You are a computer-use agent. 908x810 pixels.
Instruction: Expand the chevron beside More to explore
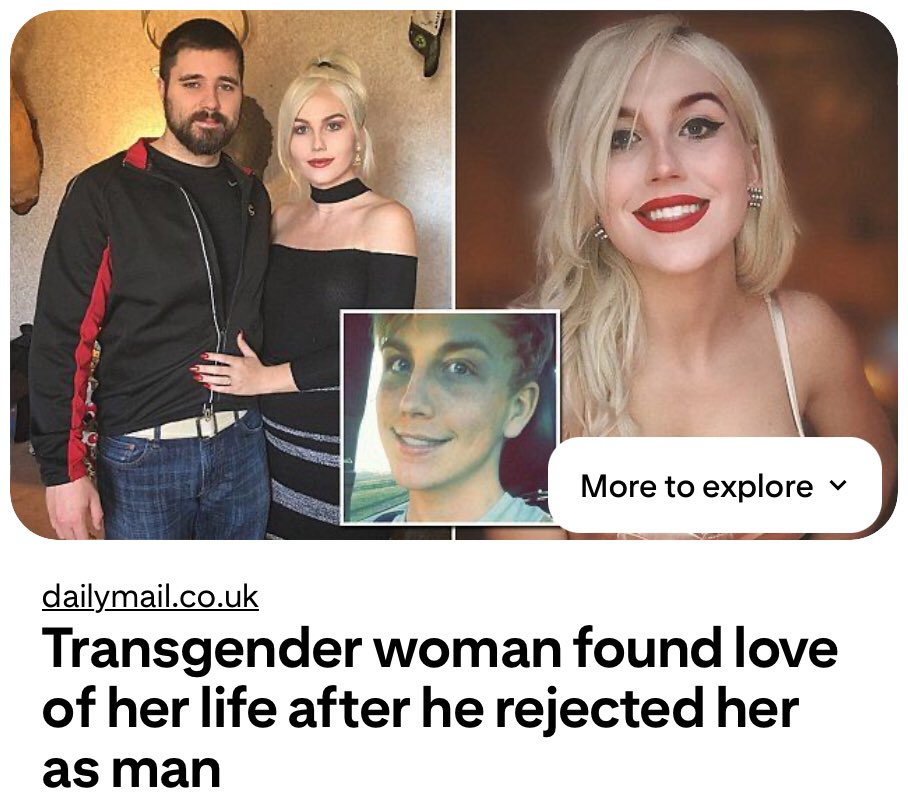pyautogui.click(x=838, y=485)
